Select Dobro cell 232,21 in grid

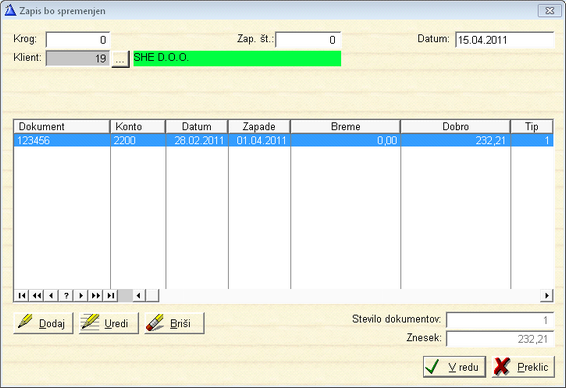(x=456, y=140)
